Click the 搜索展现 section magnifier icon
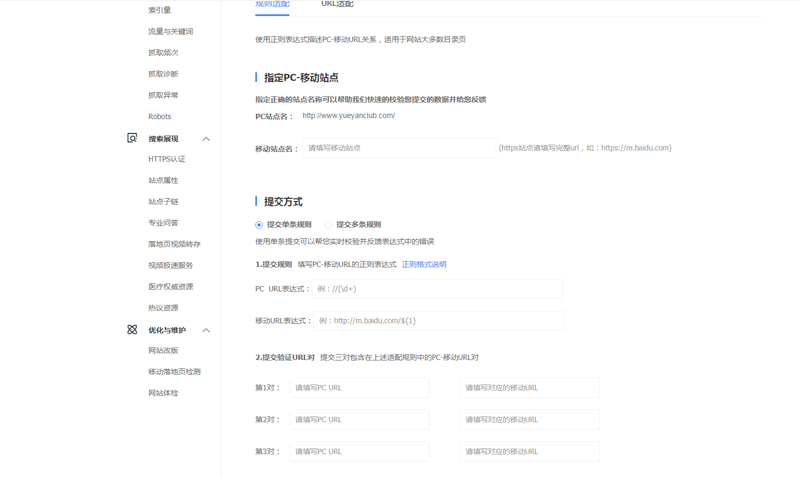The height and width of the screenshot is (478, 799). [x=132, y=138]
